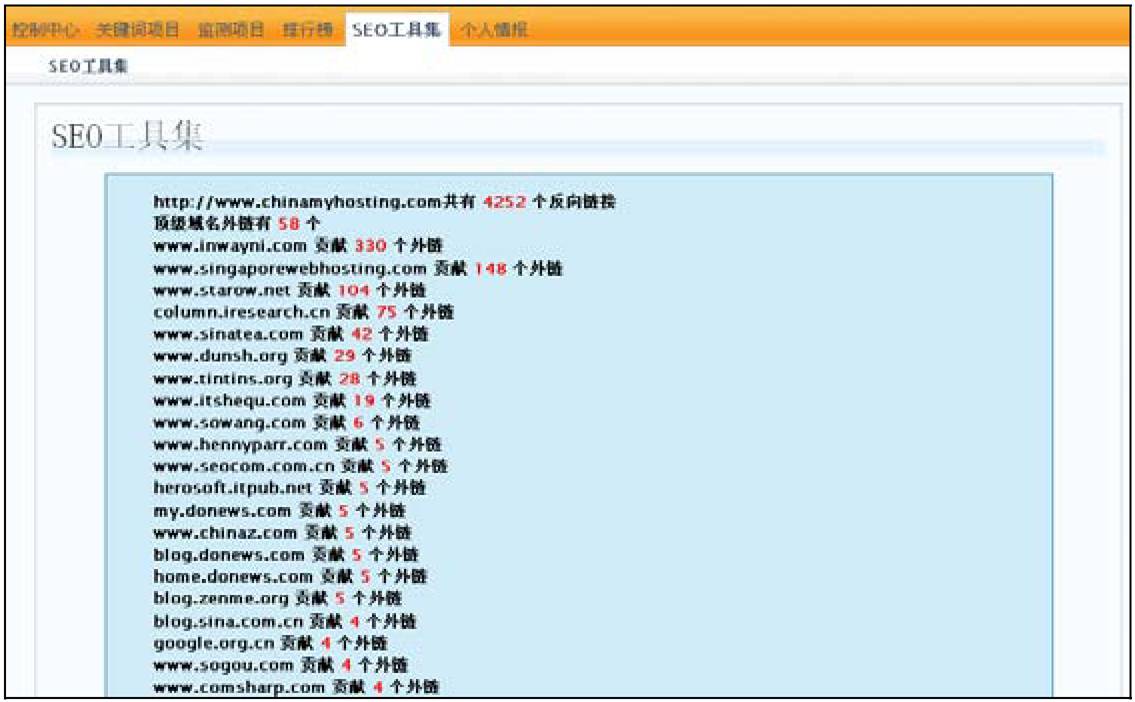Viewport: 1135px width, 702px height.
Task: Switch to the 关键词项目 tab
Action: tap(138, 30)
